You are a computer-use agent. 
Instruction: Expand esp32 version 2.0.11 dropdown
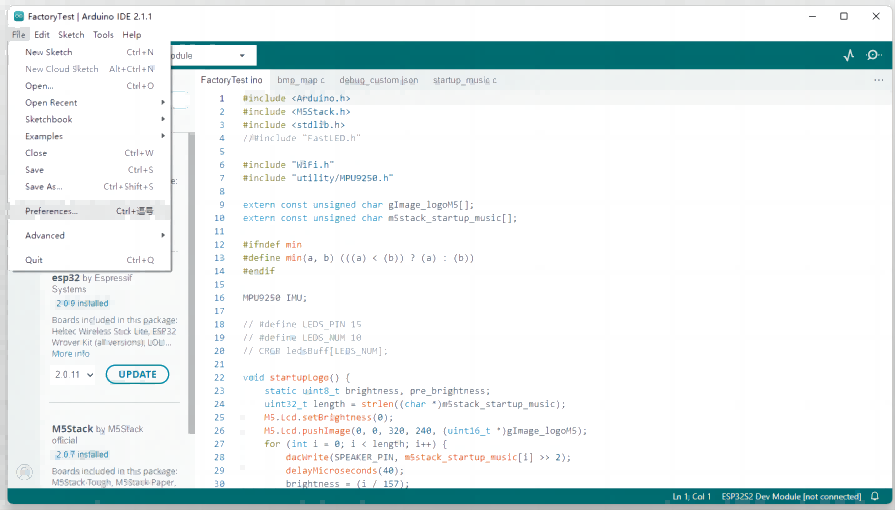coord(75,375)
